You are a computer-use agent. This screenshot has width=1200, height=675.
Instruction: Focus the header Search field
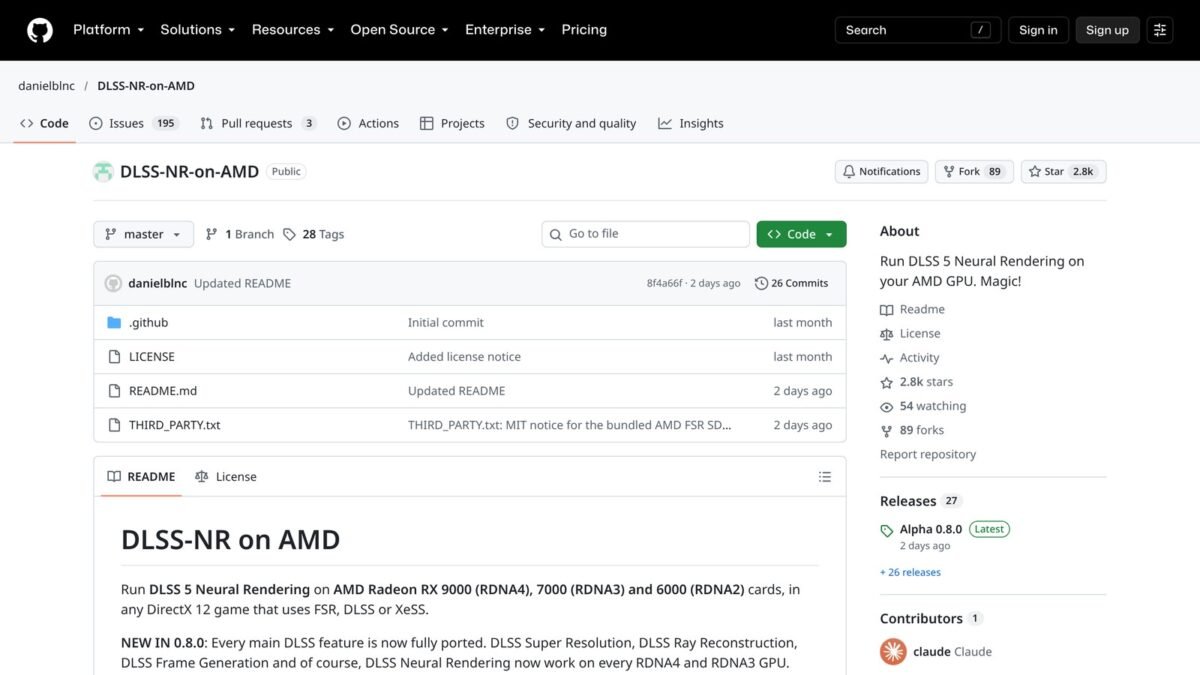tap(918, 30)
